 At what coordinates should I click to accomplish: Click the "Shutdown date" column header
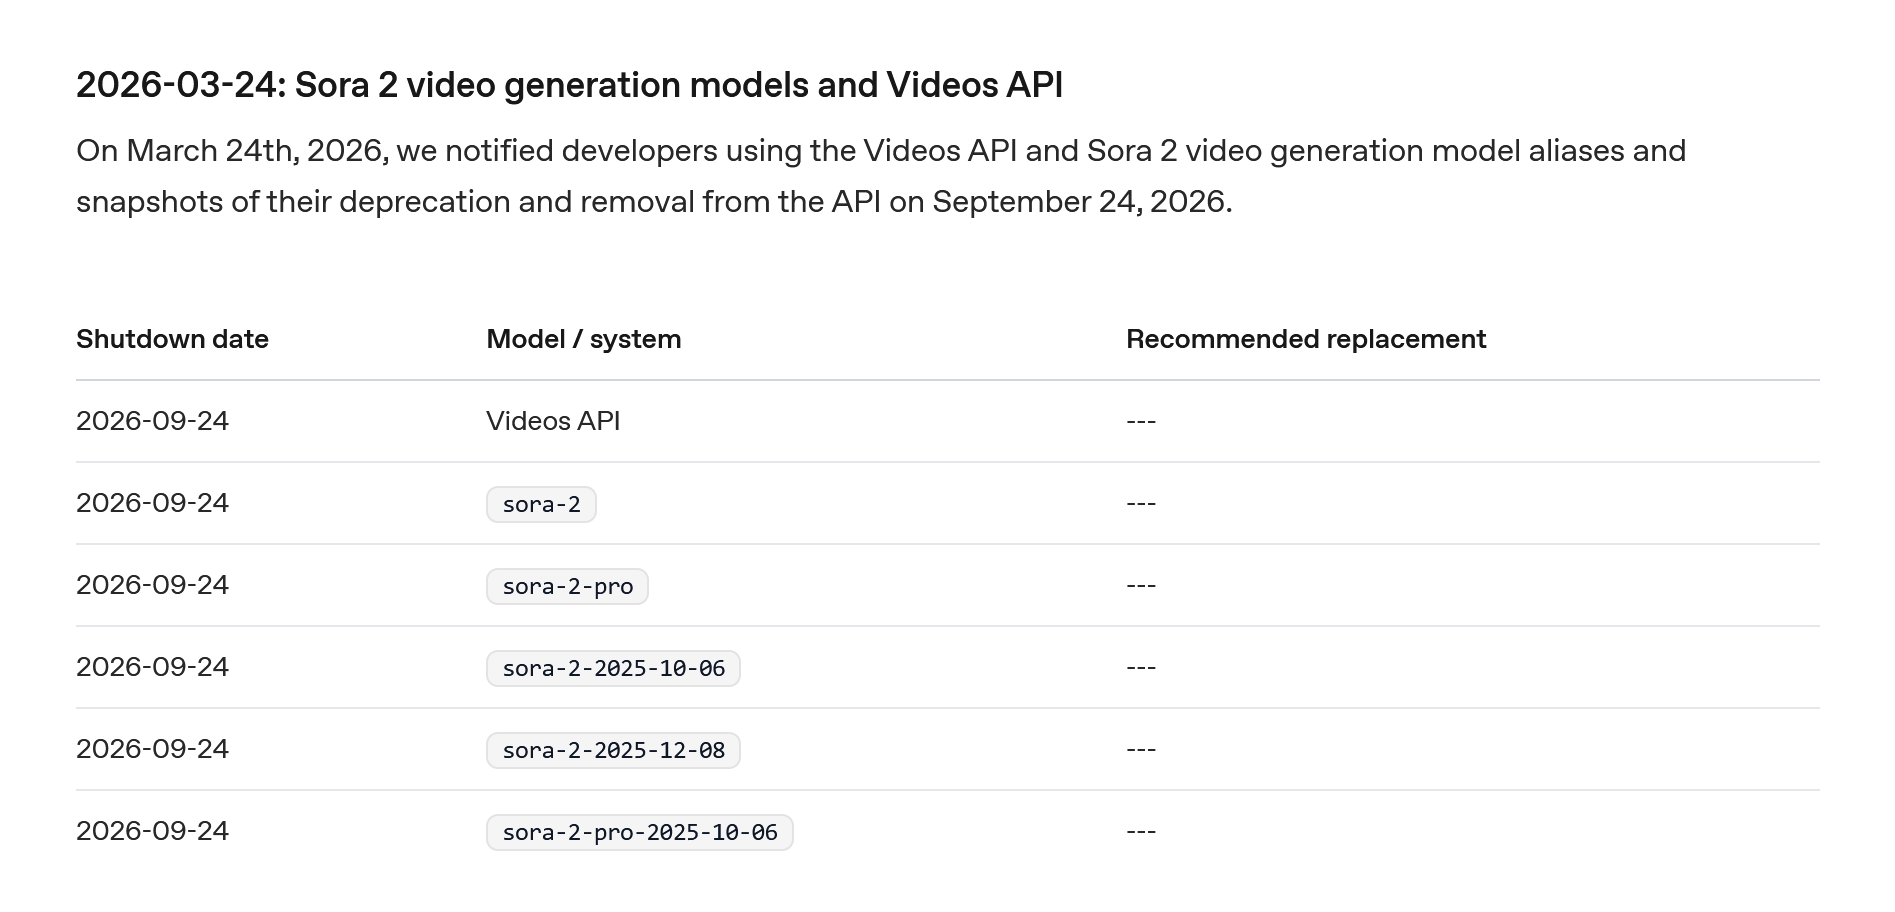point(172,339)
